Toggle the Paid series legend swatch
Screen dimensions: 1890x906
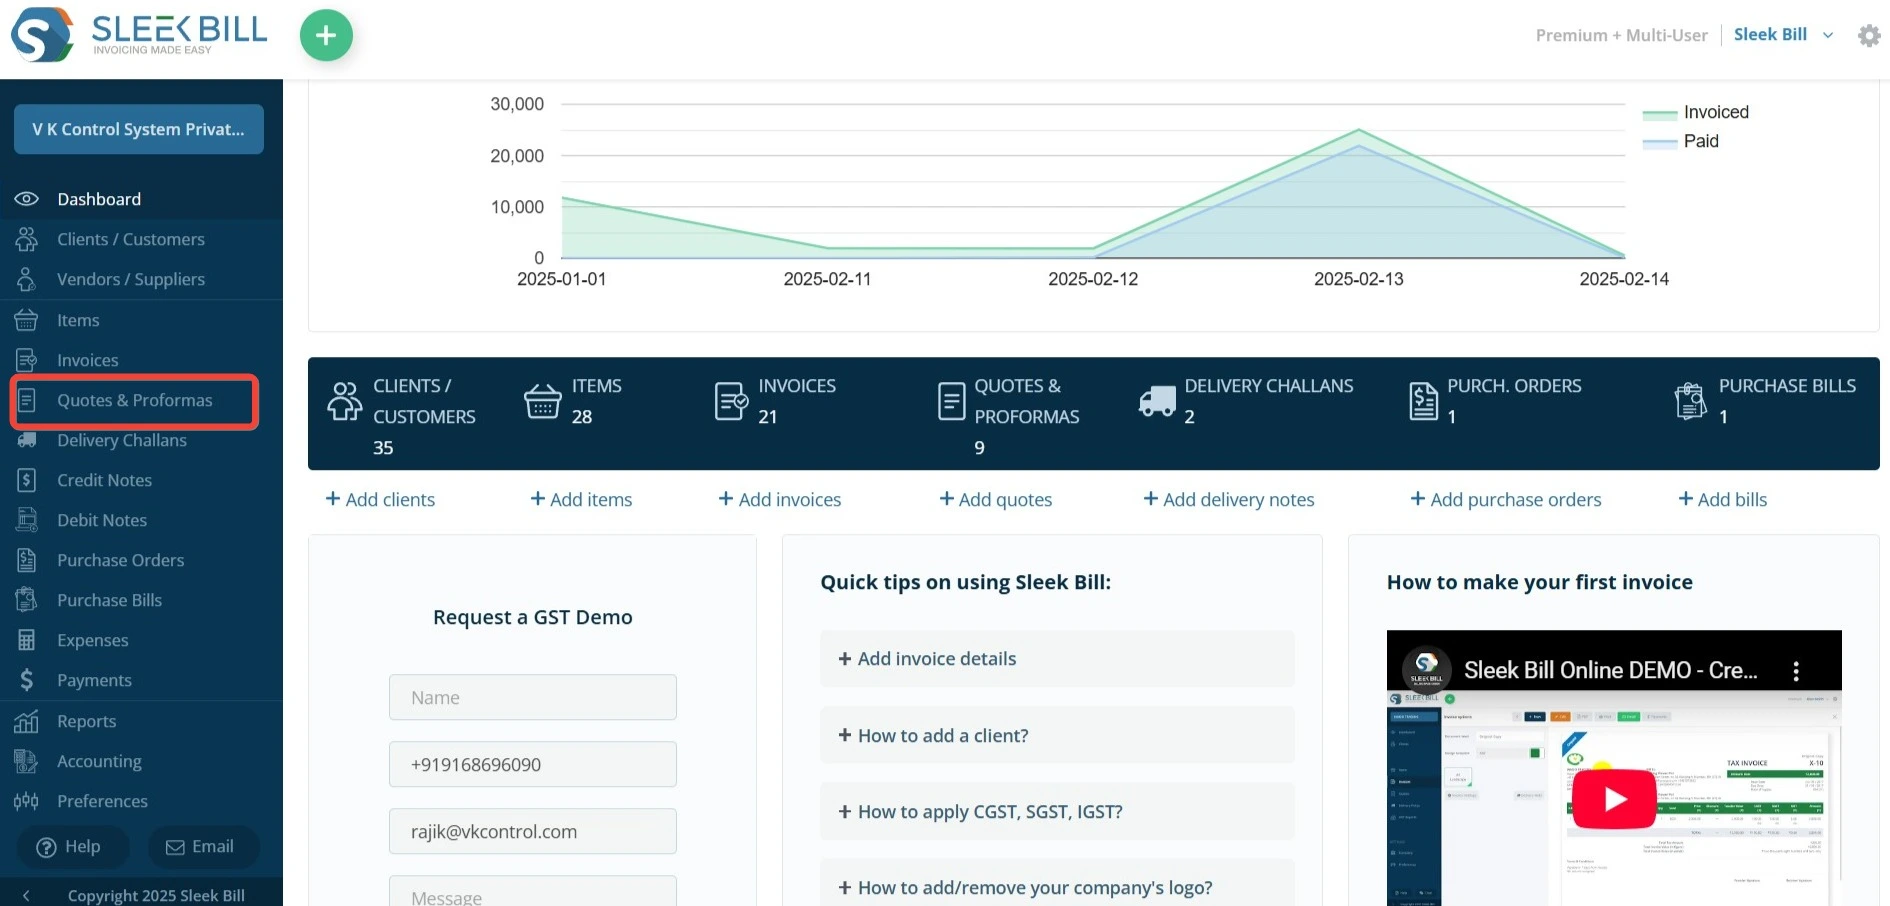[x=1660, y=143]
